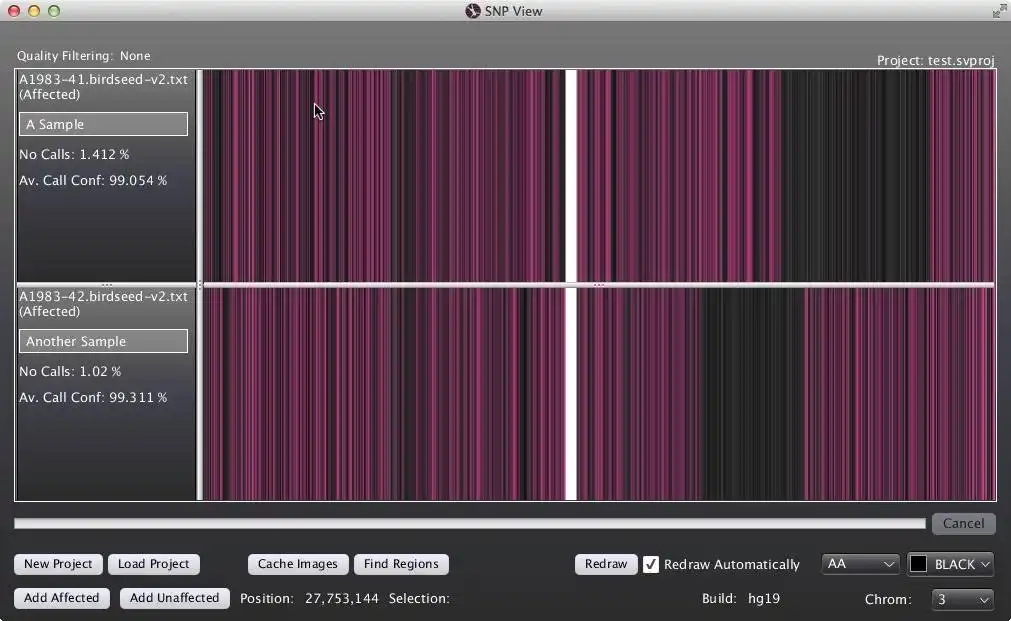Viewport: 1011px width, 621px height.
Task: Click the 'No Calls: 1.412 %' text
Action: (x=74, y=155)
